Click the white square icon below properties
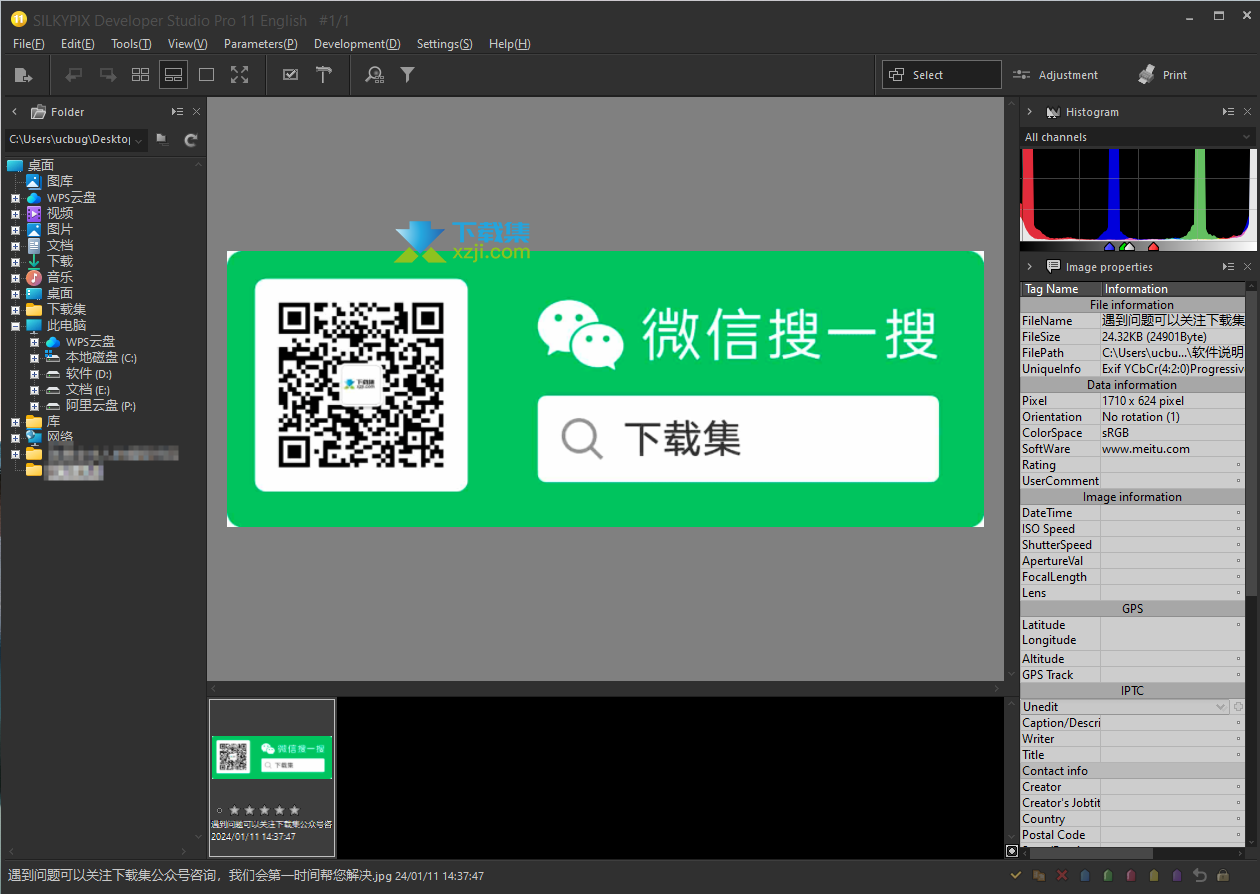This screenshot has width=1260, height=894. click(x=1012, y=851)
